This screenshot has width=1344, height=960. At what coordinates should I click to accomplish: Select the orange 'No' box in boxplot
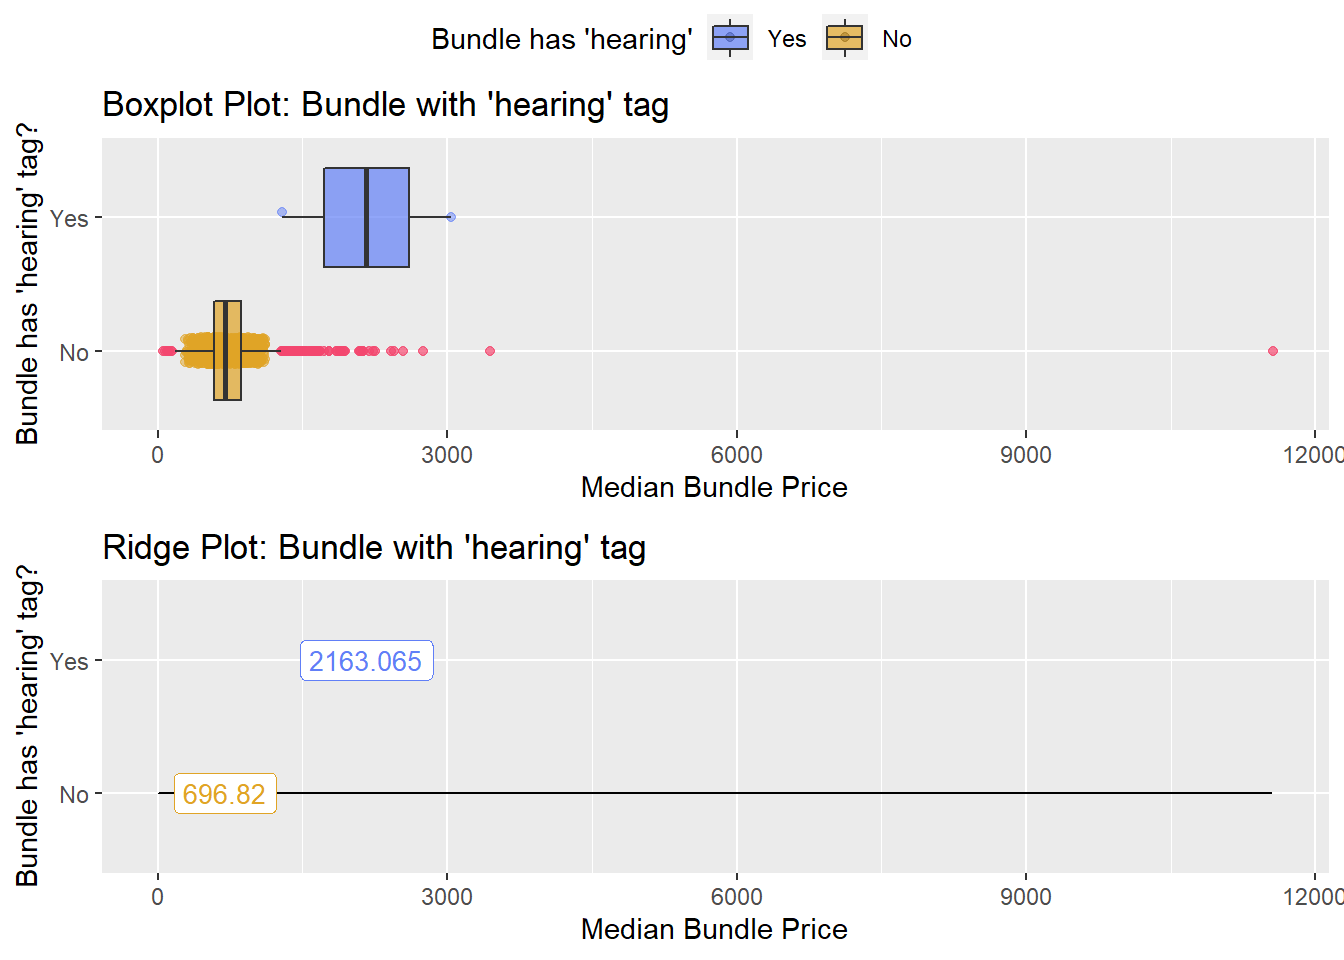coord(227,350)
